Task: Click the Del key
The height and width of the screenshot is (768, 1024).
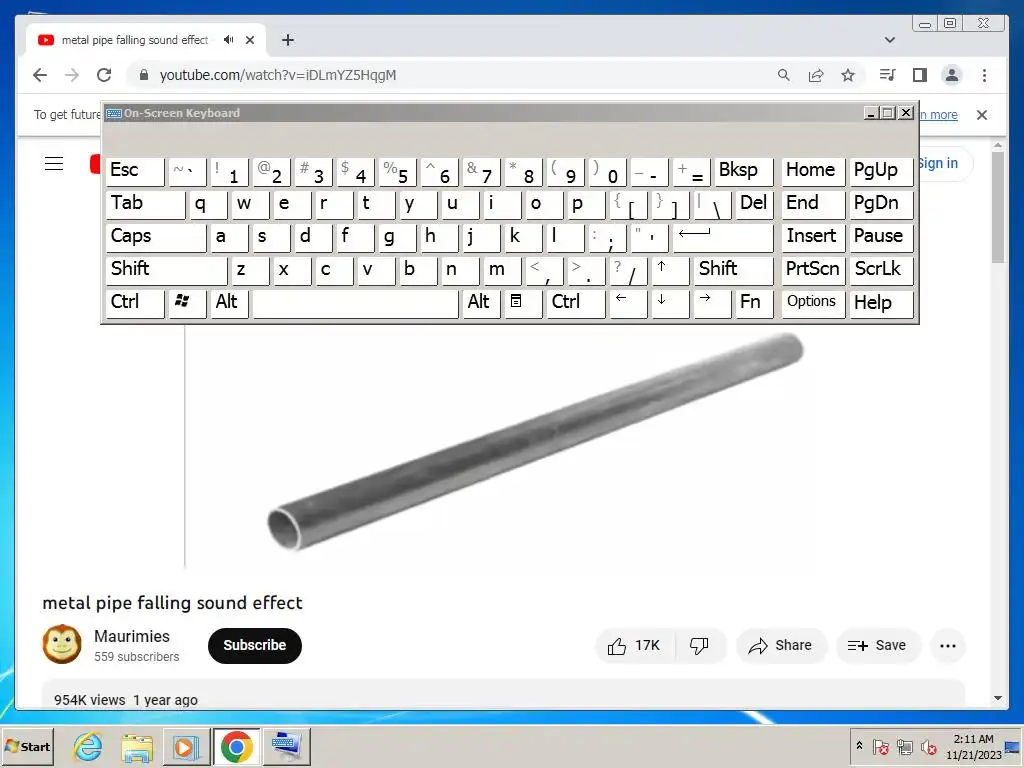Action: [x=754, y=204]
